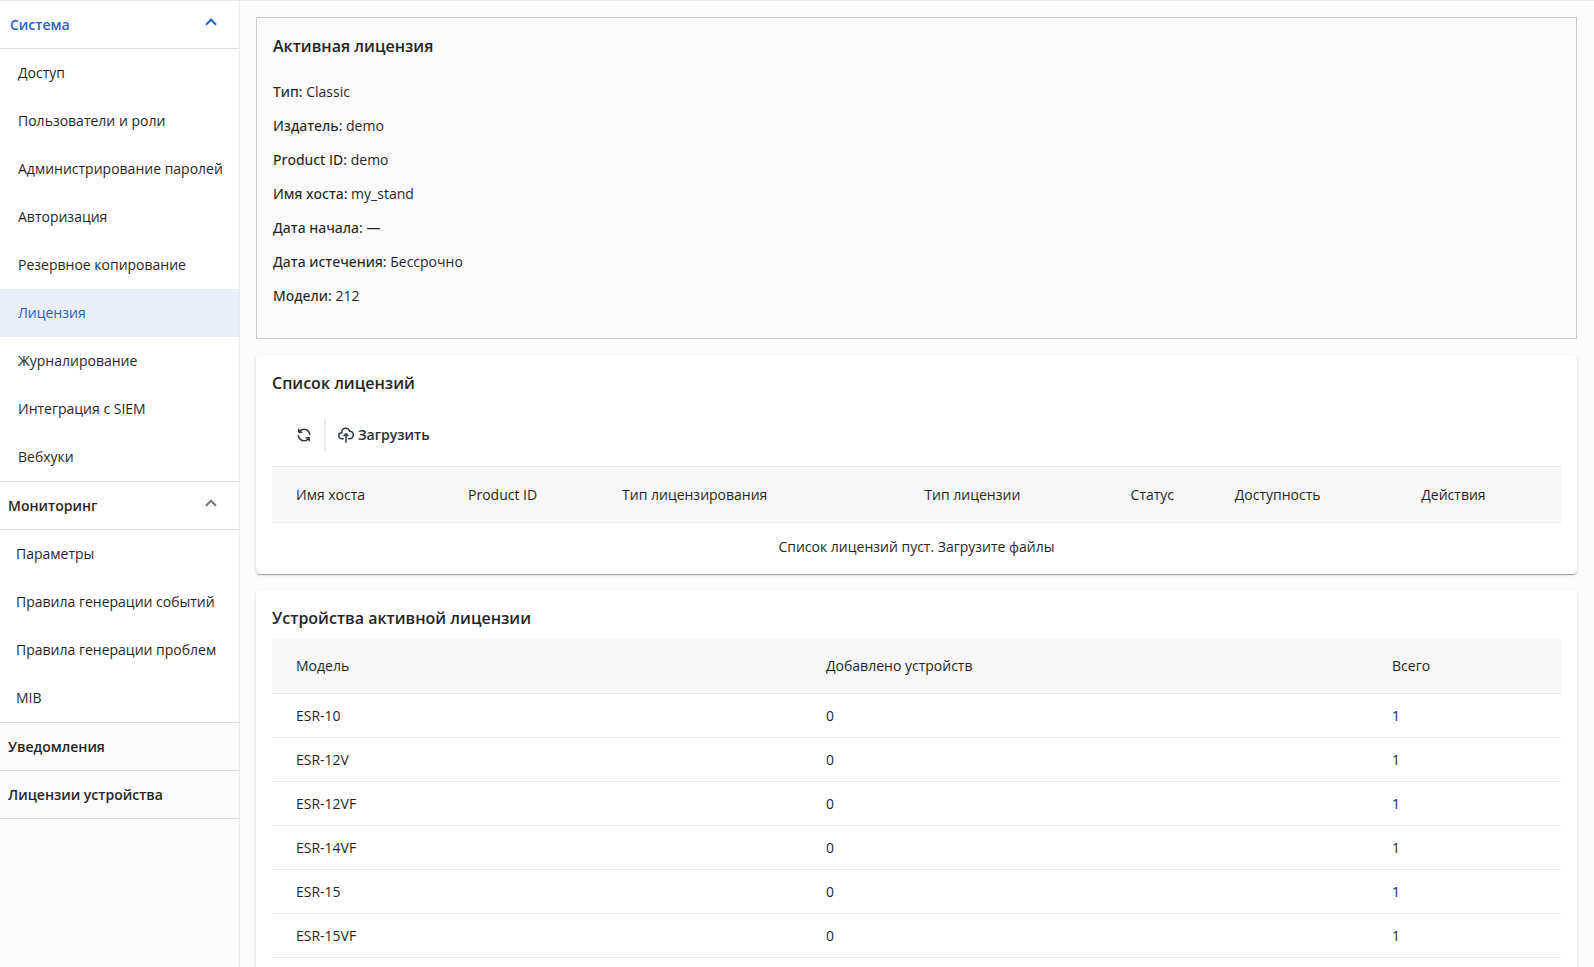1594x967 pixels.
Task: Collapse the Мониторинг section chevron
Action: click(211, 504)
